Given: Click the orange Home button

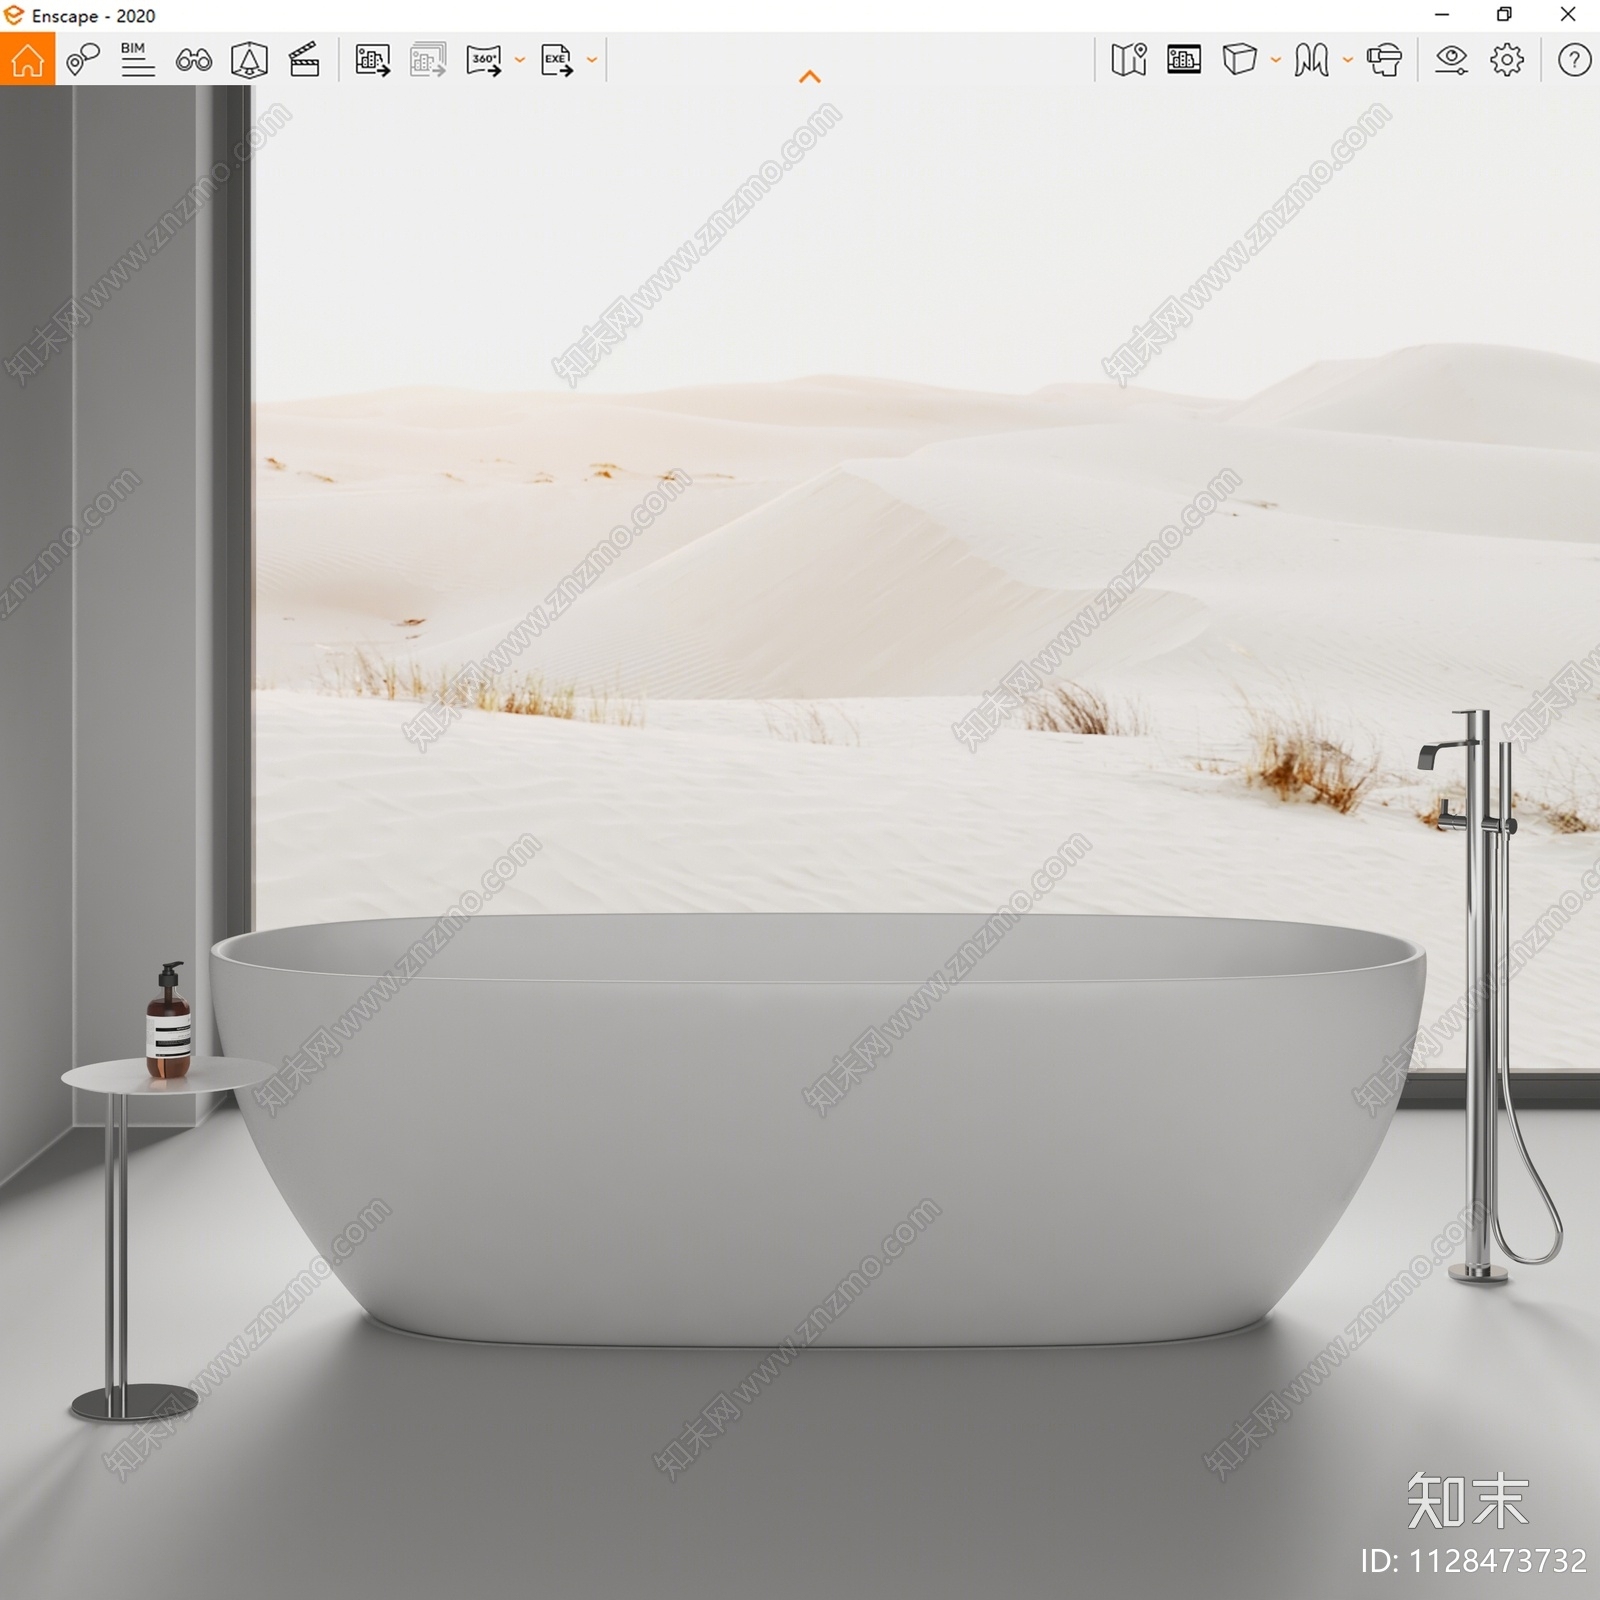Looking at the screenshot, I should [27, 60].
